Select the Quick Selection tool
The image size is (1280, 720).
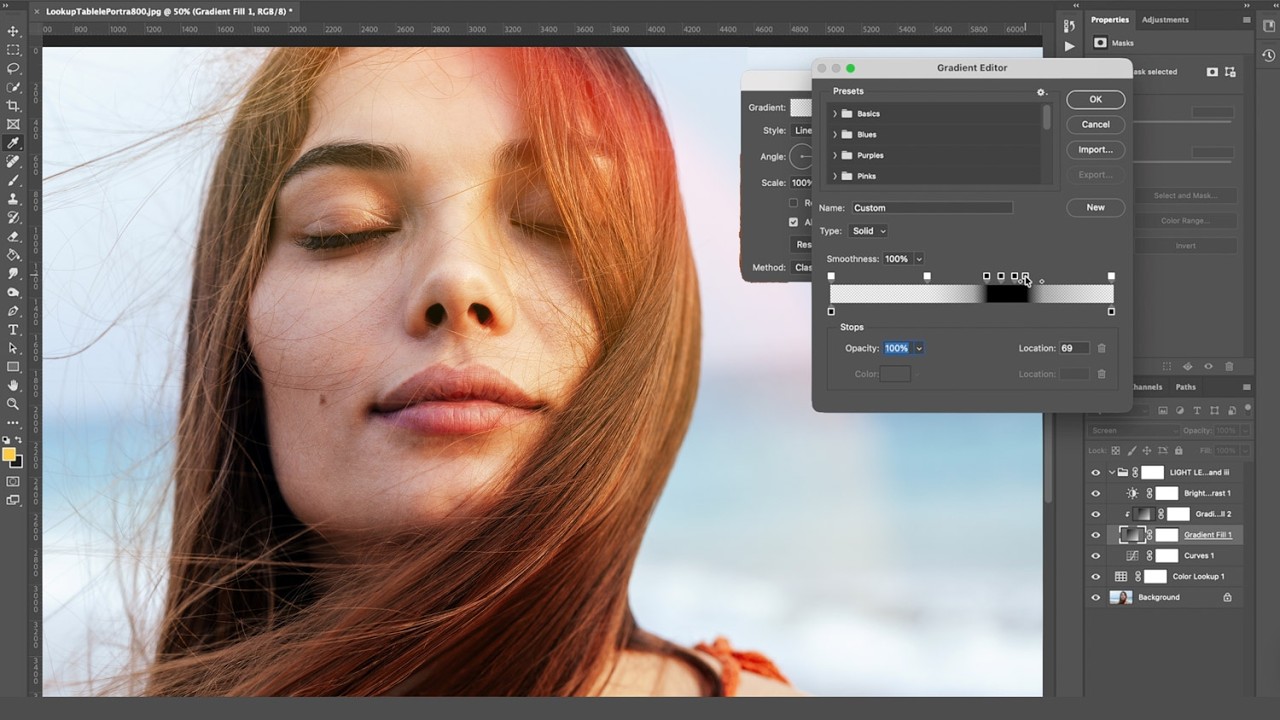(13, 87)
